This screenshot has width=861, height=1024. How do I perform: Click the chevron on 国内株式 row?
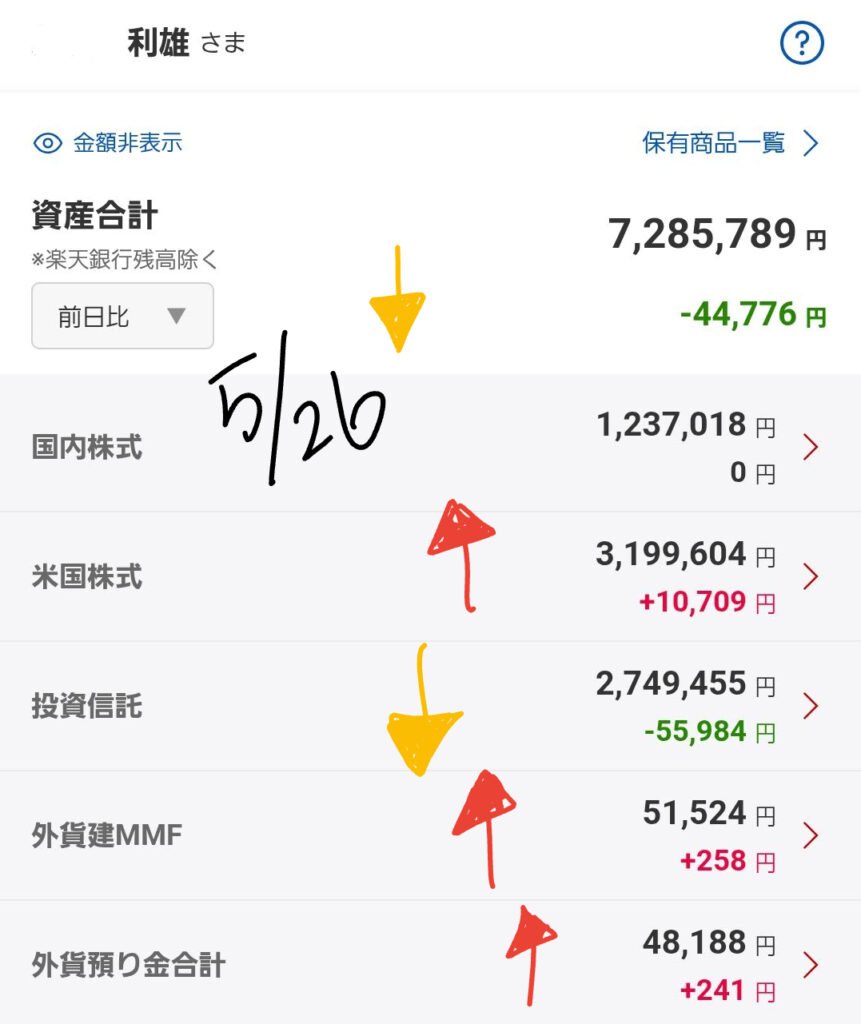pos(811,447)
